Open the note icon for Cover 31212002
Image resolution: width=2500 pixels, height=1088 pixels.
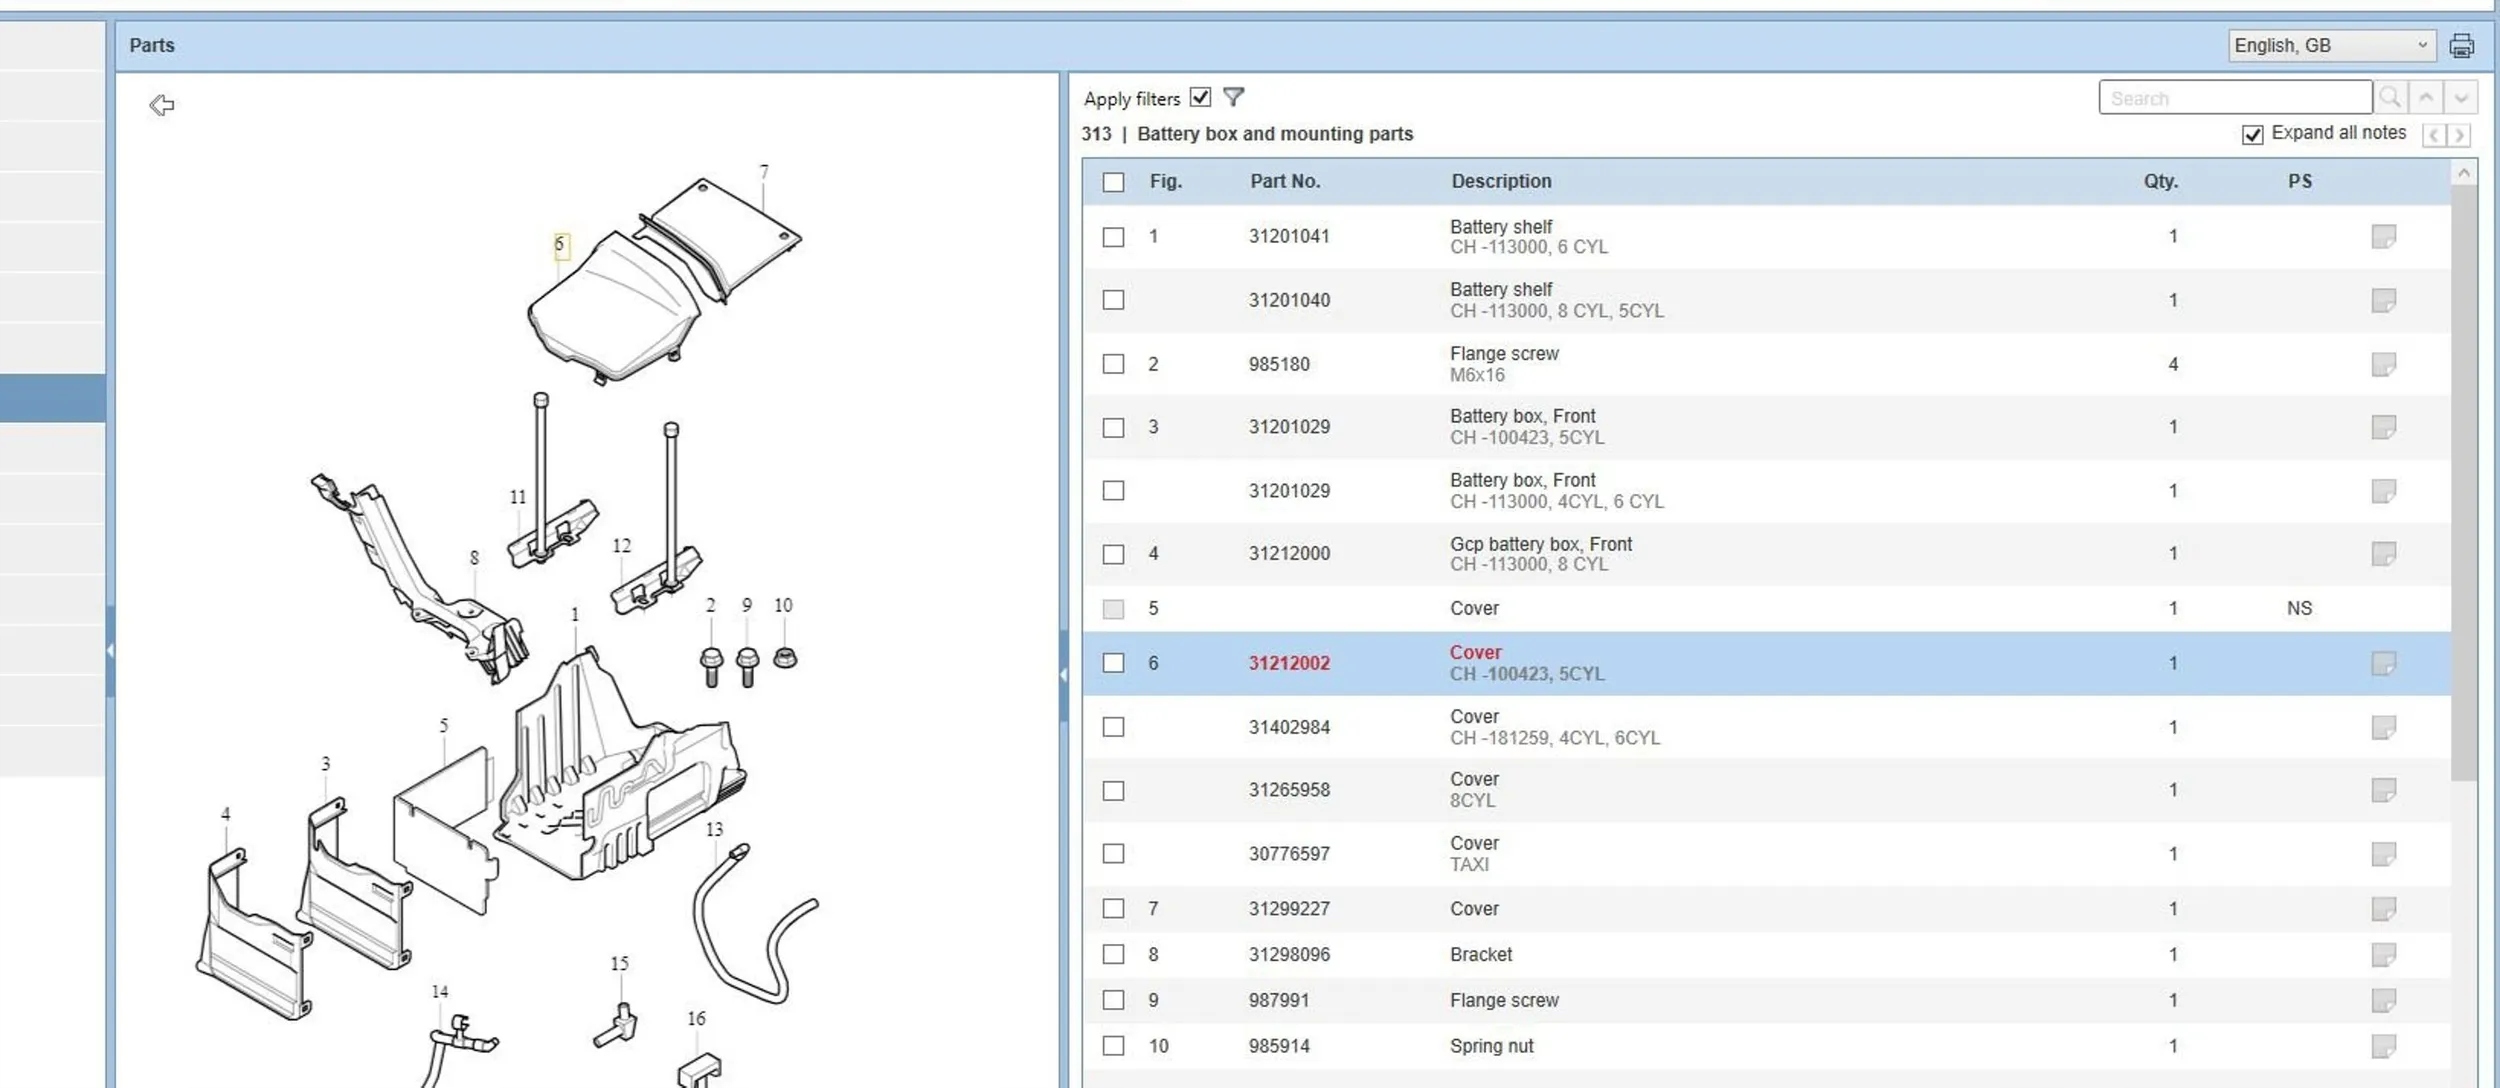click(2383, 663)
